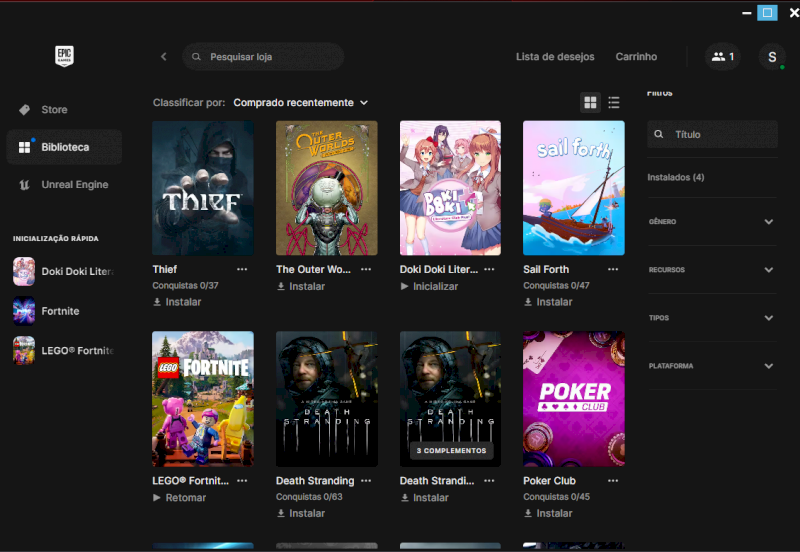The height and width of the screenshot is (552, 800).
Task: Open the Unreal Engine section
Action: coord(64,185)
